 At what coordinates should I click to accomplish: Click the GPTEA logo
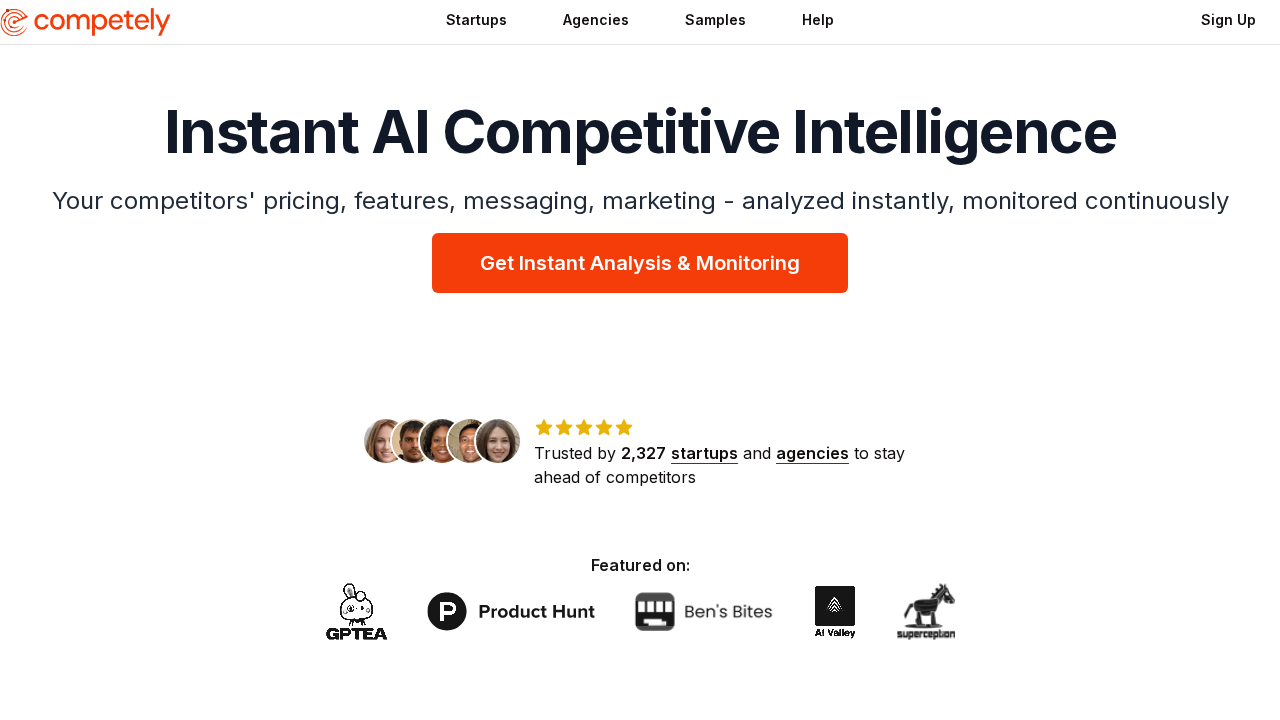click(356, 611)
